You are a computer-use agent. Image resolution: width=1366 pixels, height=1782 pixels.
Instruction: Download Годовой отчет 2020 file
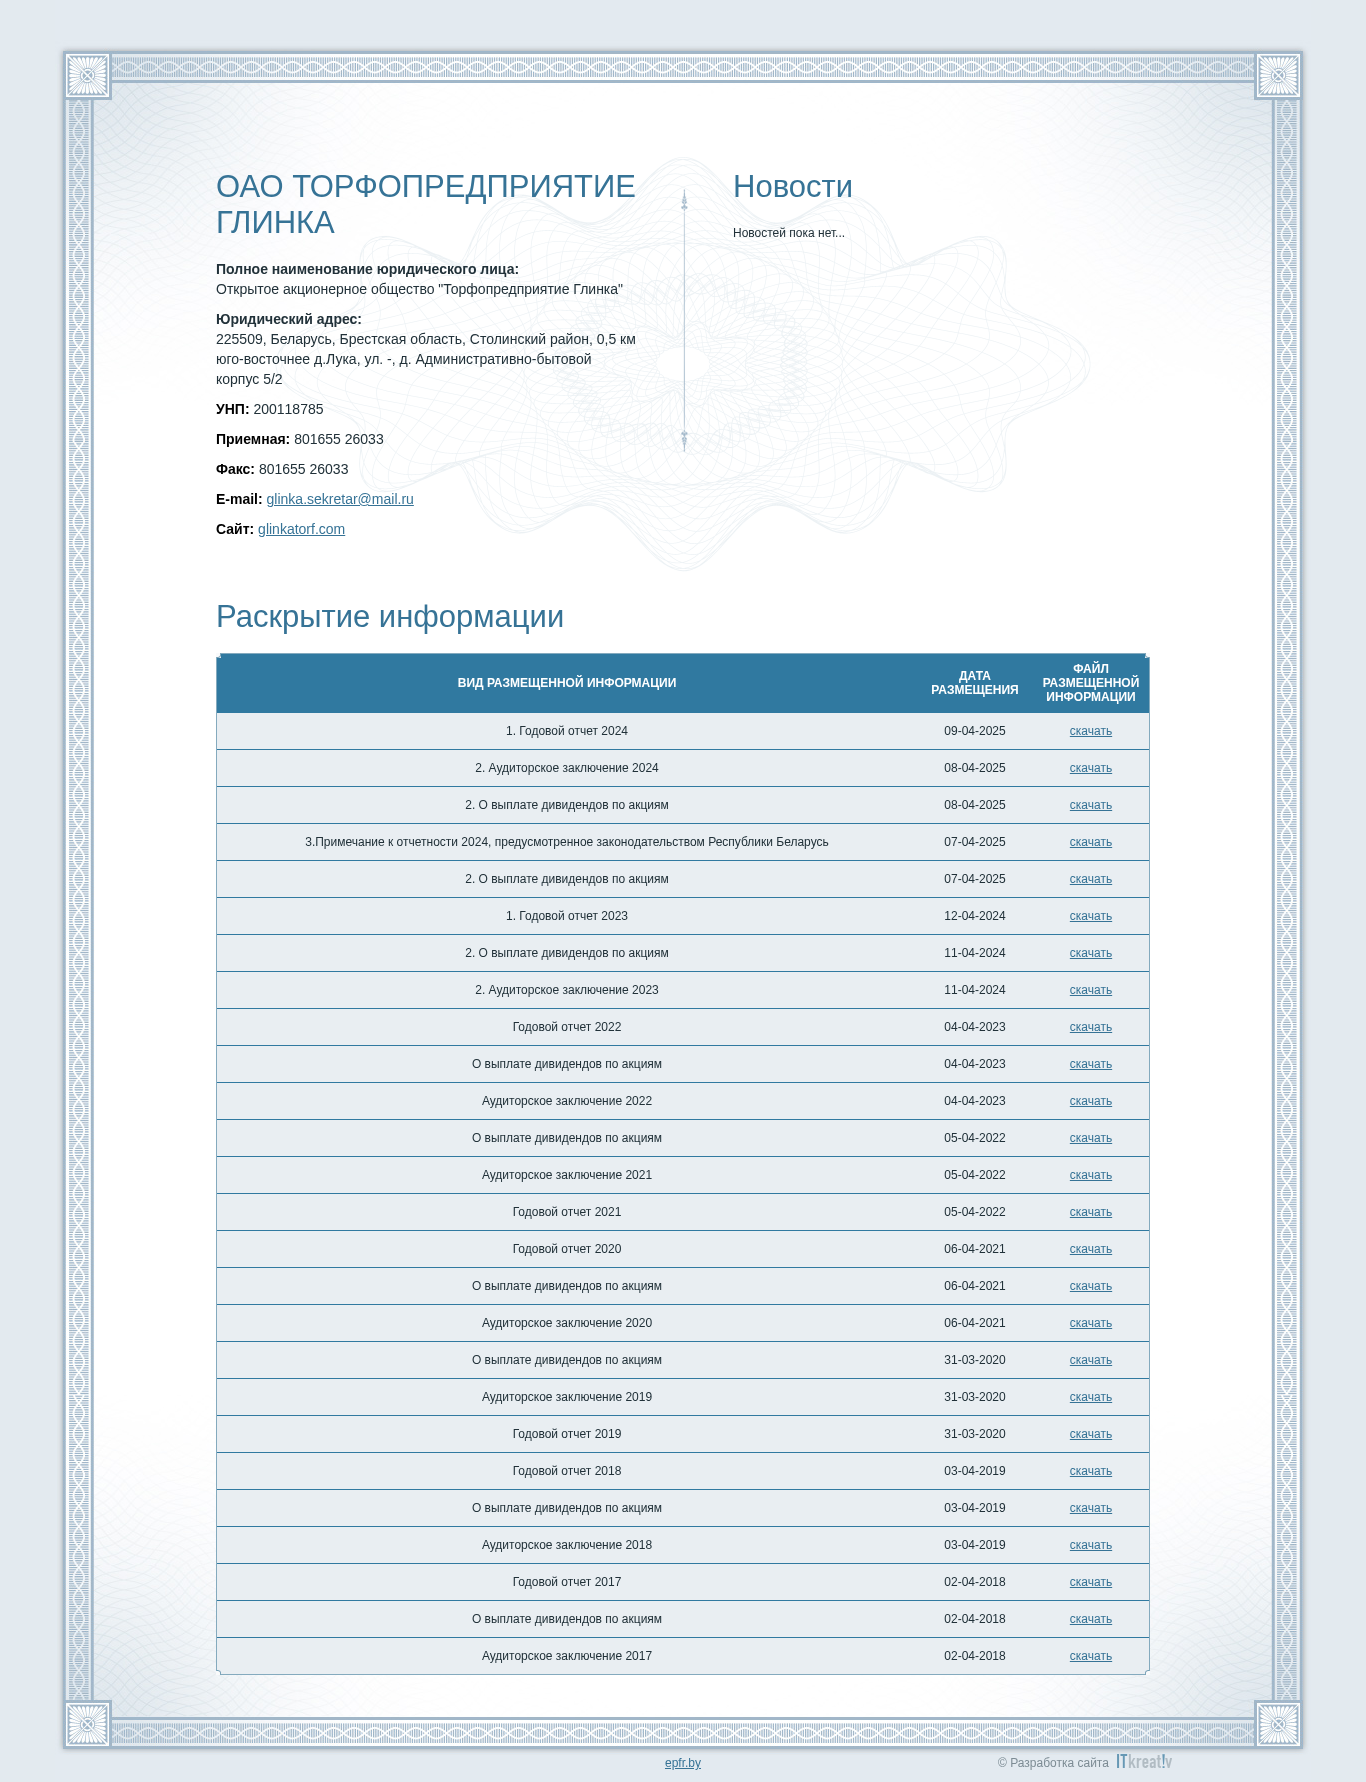tap(1090, 1249)
